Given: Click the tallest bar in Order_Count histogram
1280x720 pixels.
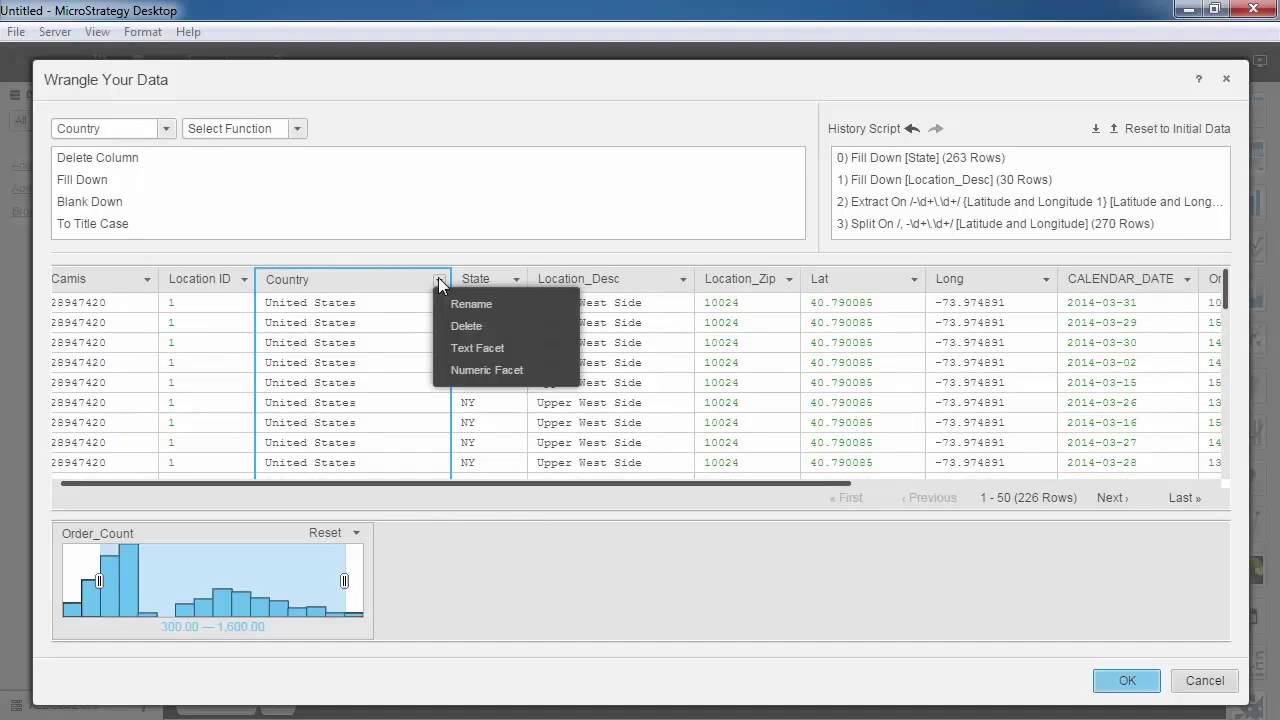Looking at the screenshot, I should [128, 580].
